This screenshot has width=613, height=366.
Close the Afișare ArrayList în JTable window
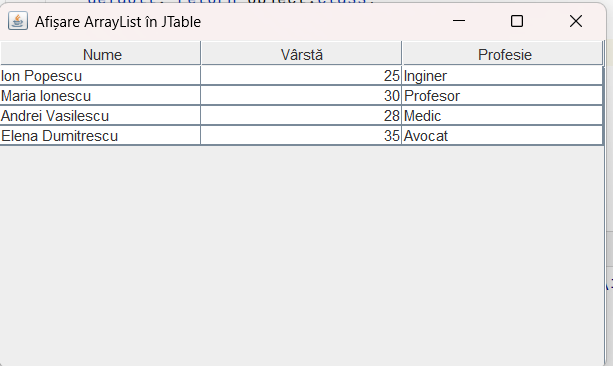[575, 21]
